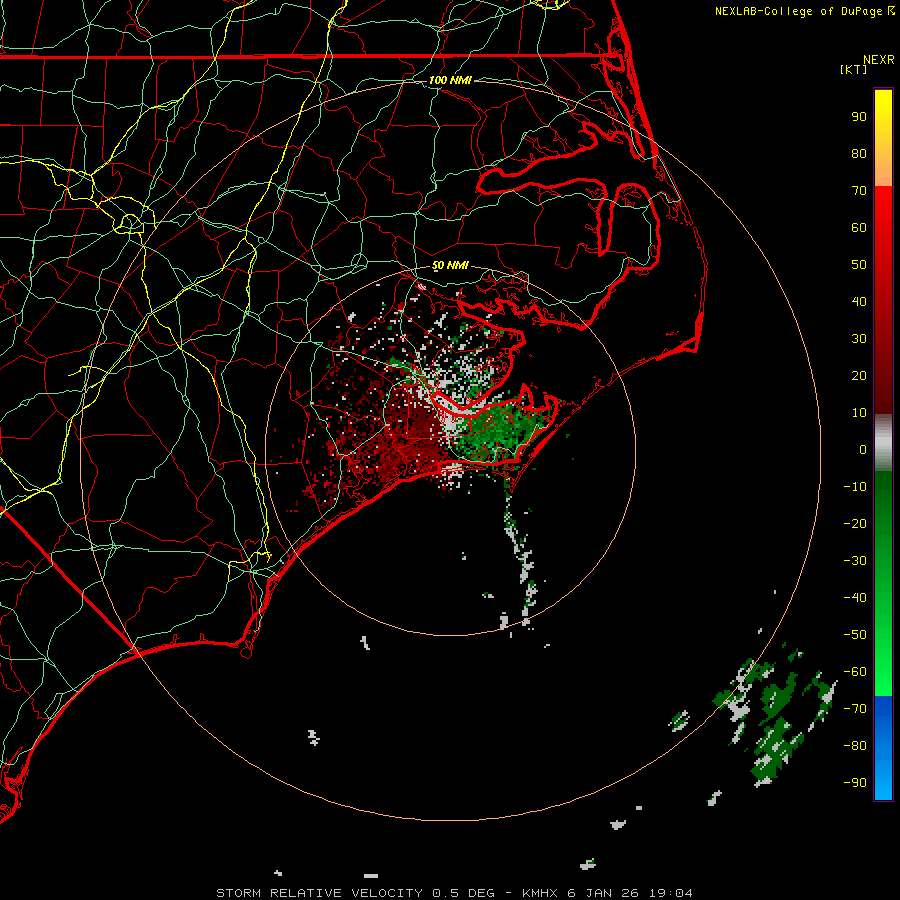The image size is (900, 900).
Task: Click the 90 value on velocity scale
Action: [859, 117]
